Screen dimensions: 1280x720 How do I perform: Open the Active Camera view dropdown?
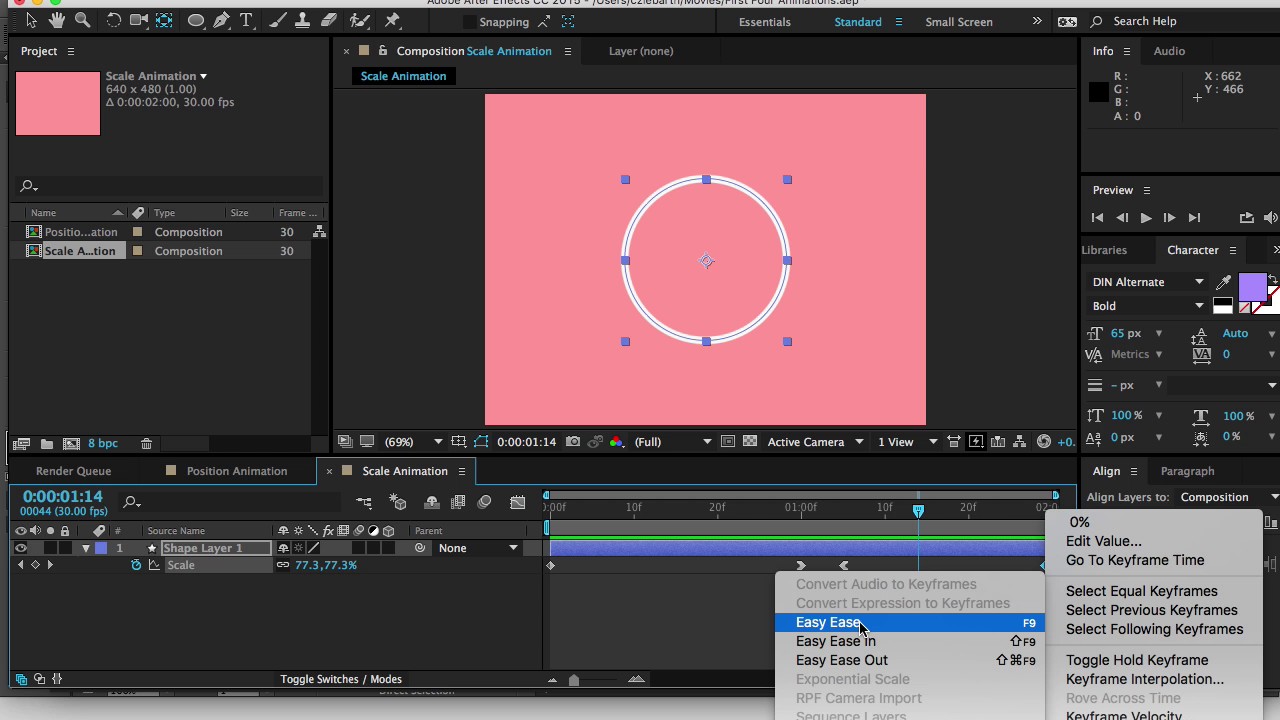[x=815, y=441]
